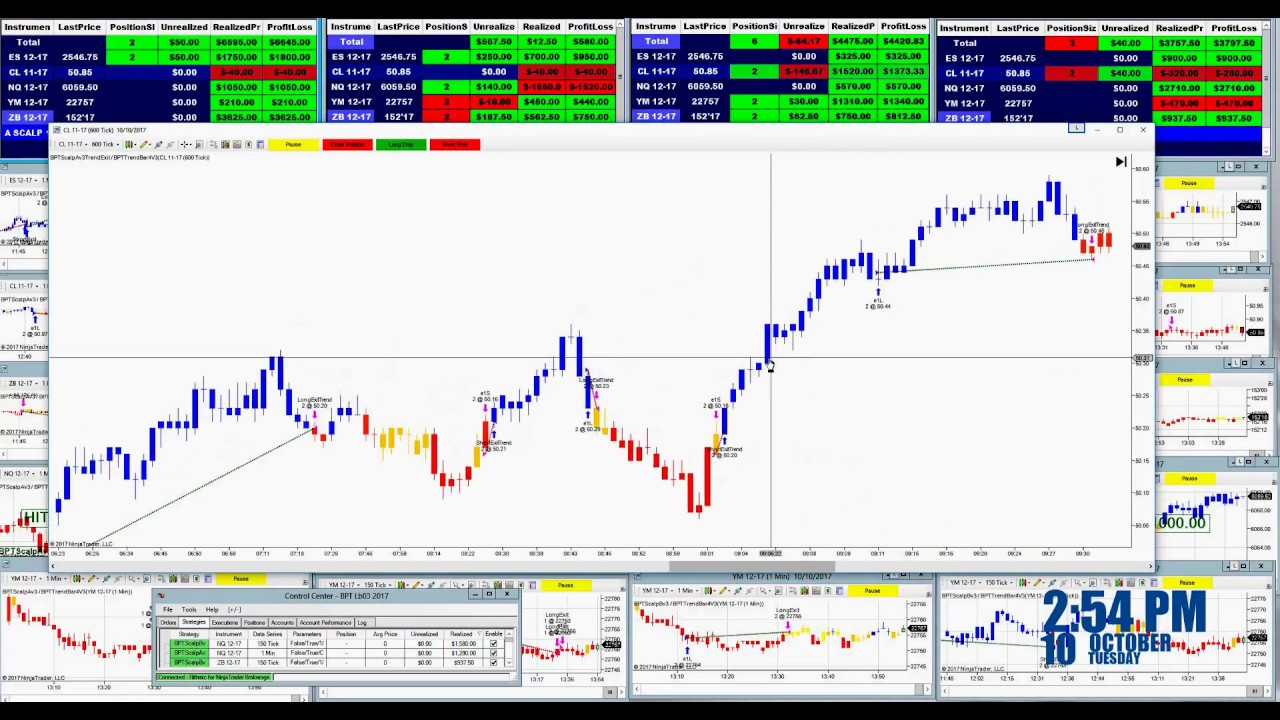Open Tools menu in Control Center
This screenshot has height=720, width=1280.
(x=189, y=610)
